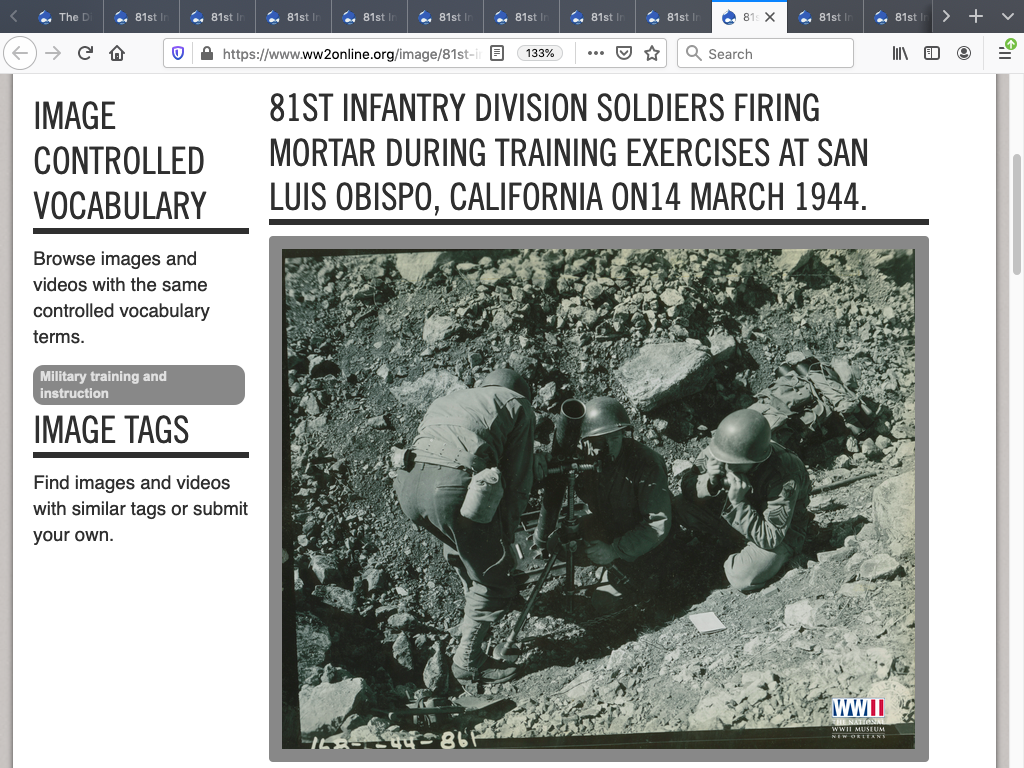Viewport: 1024px width, 768px height.
Task: Go to the browser Home page
Action: (117, 54)
